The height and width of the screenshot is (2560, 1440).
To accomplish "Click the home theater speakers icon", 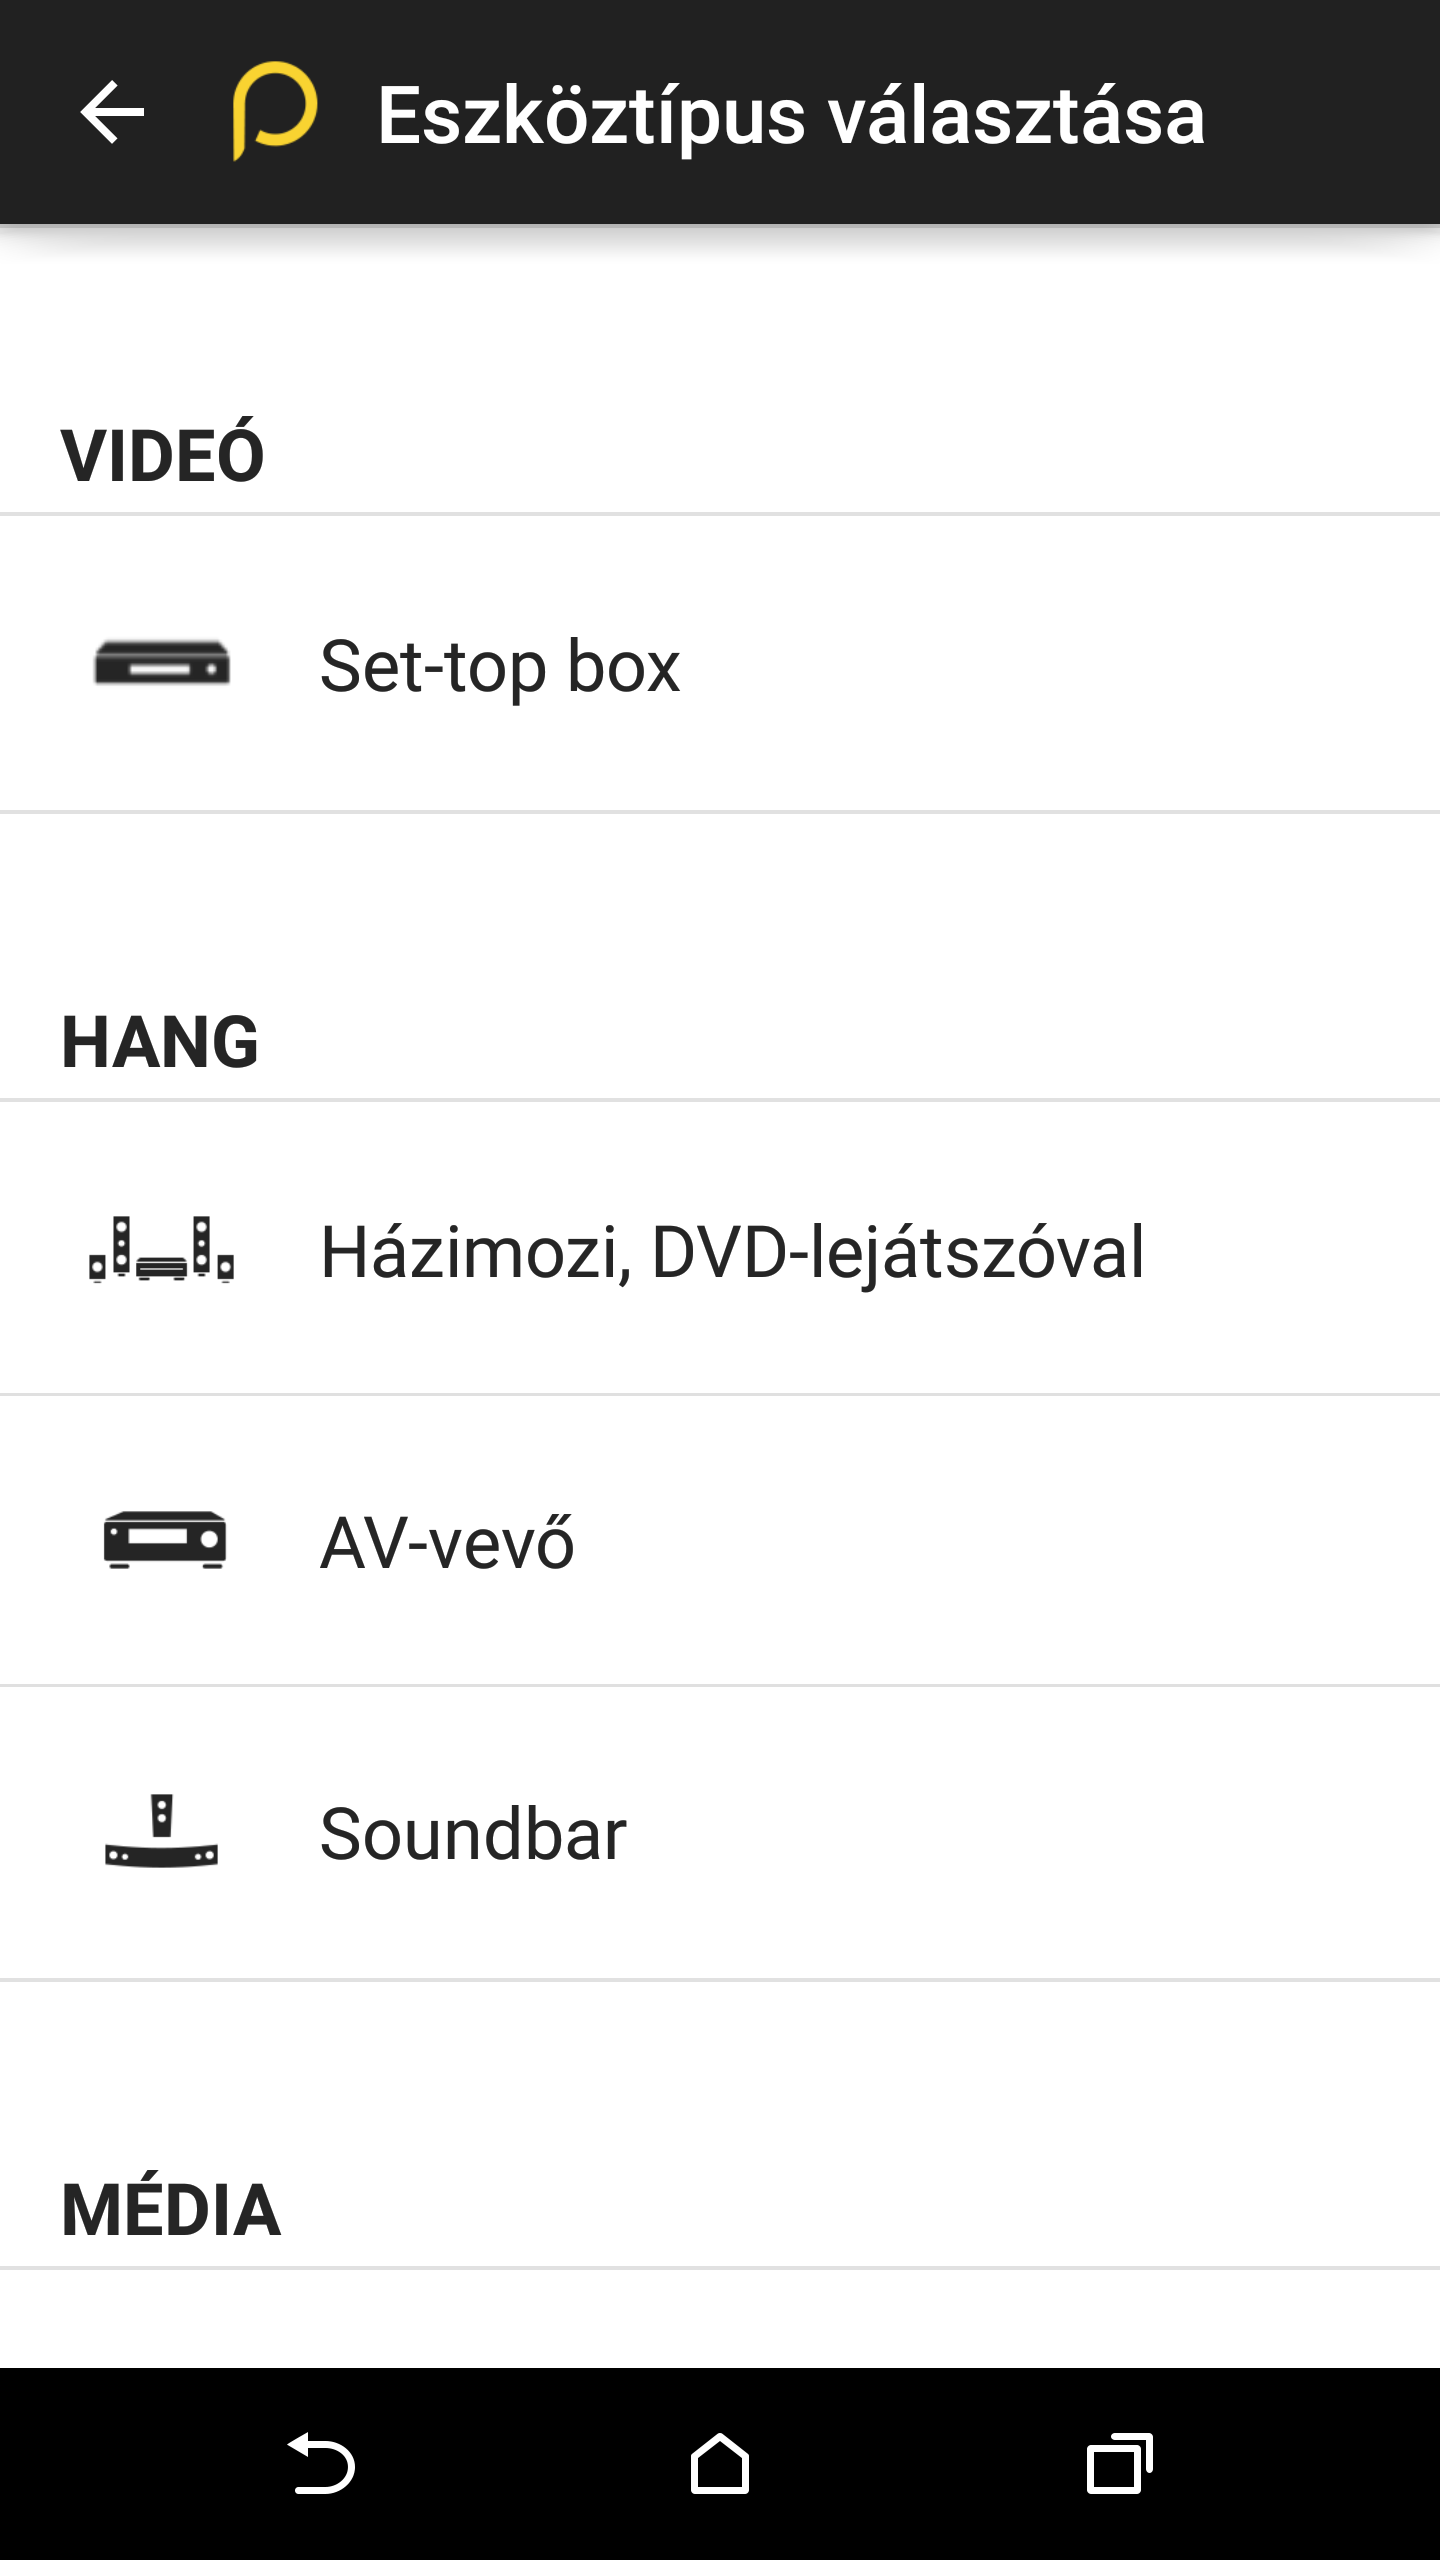I will (162, 1249).
